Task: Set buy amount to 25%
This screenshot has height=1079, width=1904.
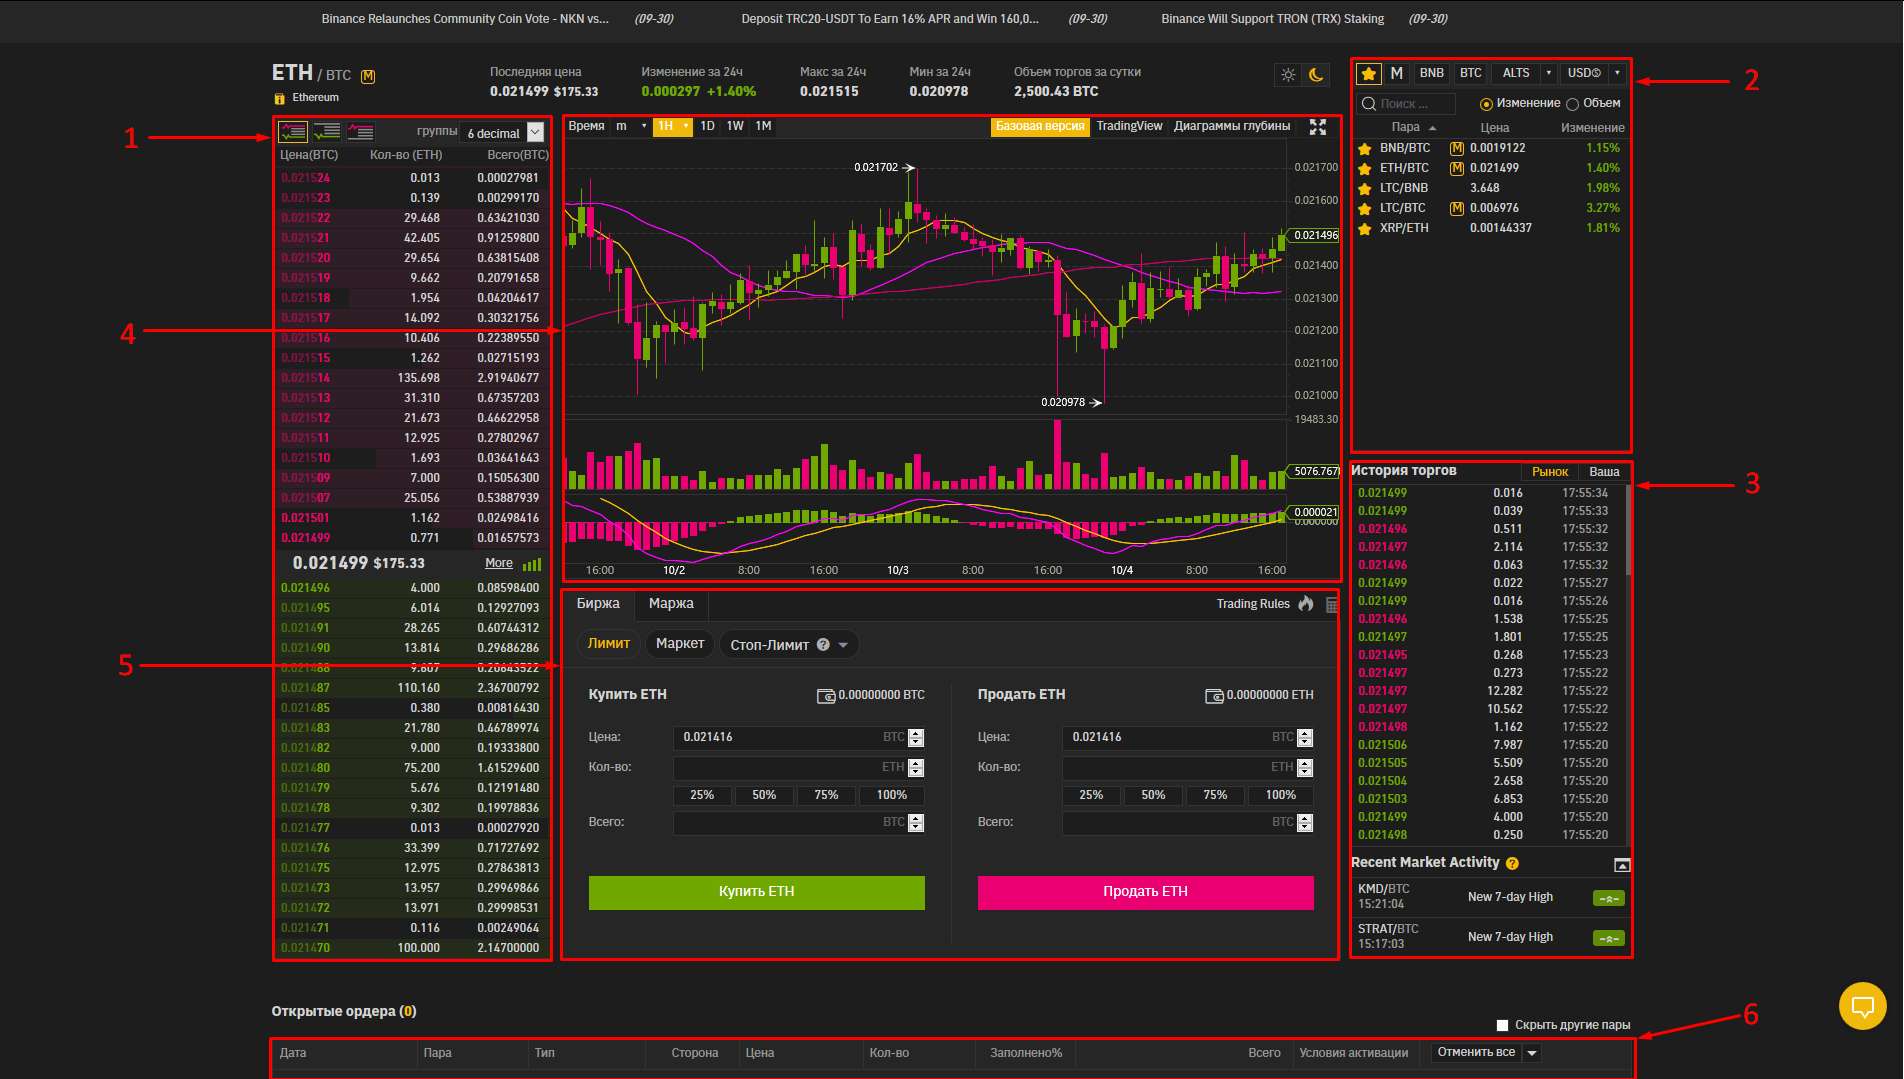Action: coord(702,795)
